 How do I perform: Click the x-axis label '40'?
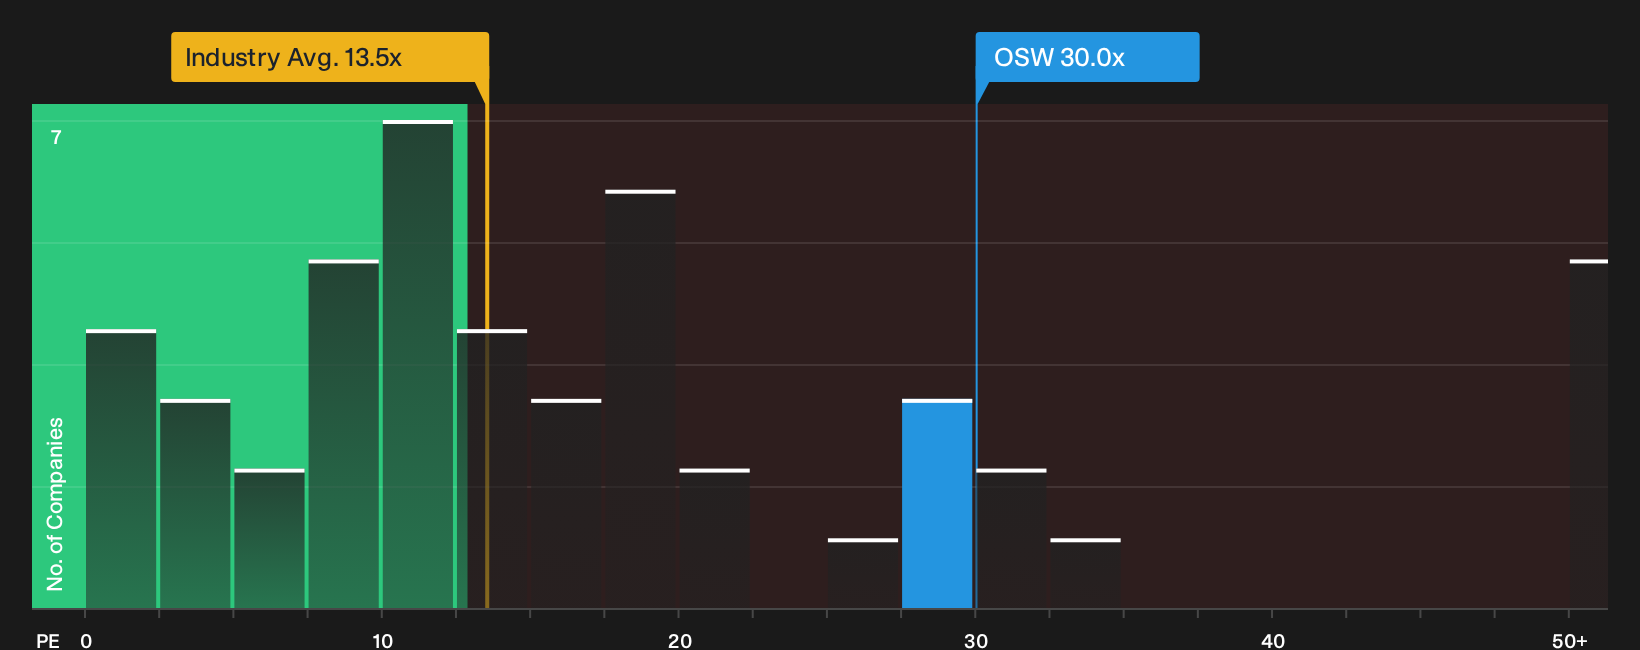1273,641
